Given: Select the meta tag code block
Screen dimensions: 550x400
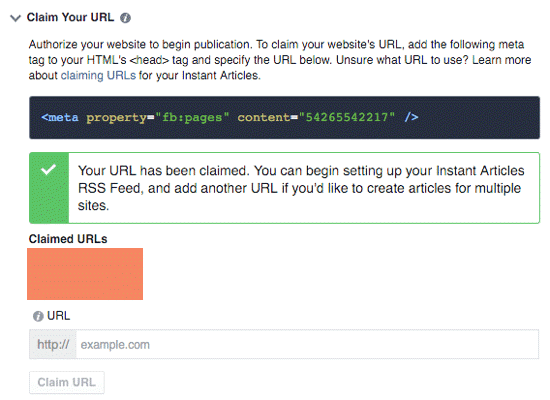Looking at the screenshot, I should 284,118.
